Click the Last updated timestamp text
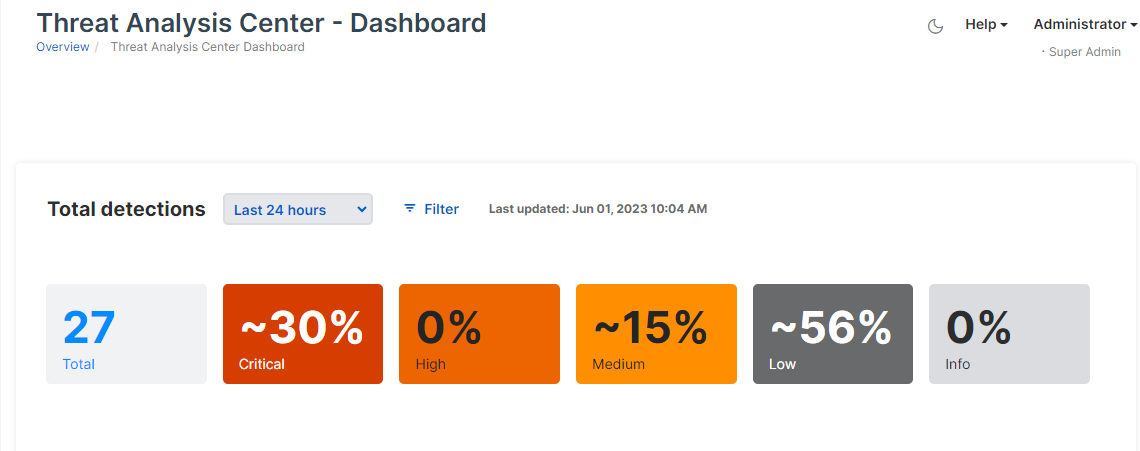The height and width of the screenshot is (451, 1140). tap(597, 209)
